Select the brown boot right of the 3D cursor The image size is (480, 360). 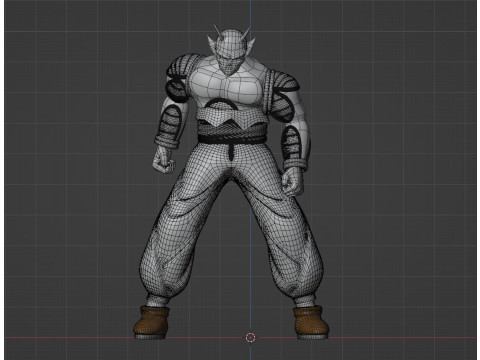click(x=311, y=321)
